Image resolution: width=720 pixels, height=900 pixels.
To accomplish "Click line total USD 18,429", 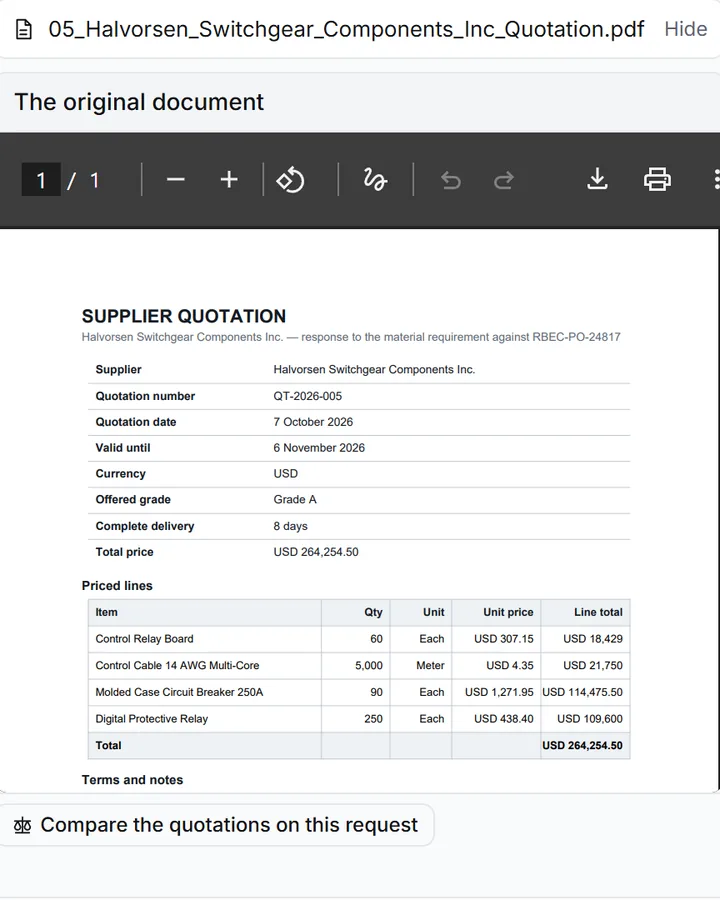I will (x=593, y=639).
